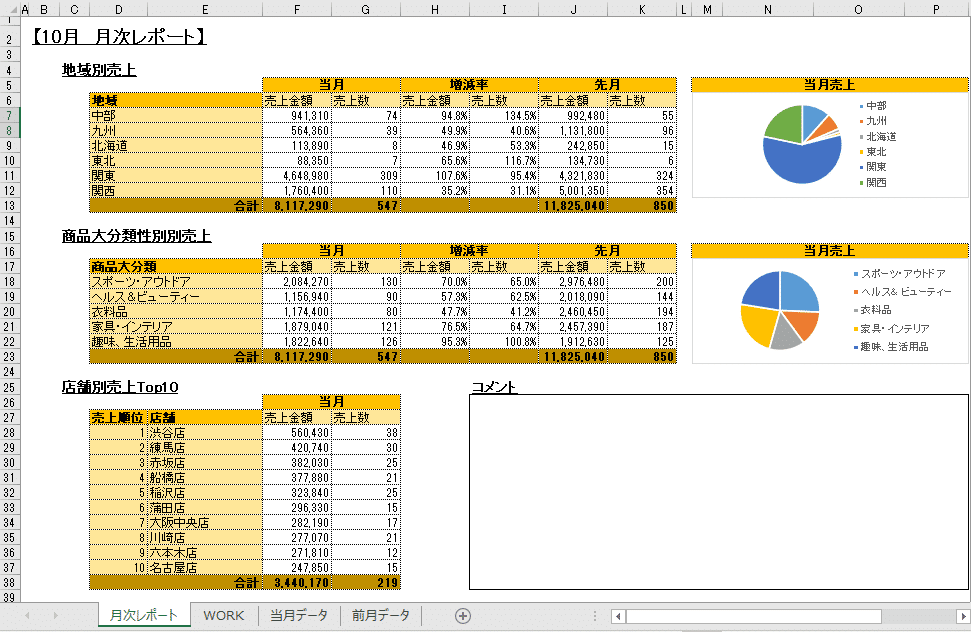Add a new sheet with the plus button
The width and height of the screenshot is (971, 632).
click(463, 615)
